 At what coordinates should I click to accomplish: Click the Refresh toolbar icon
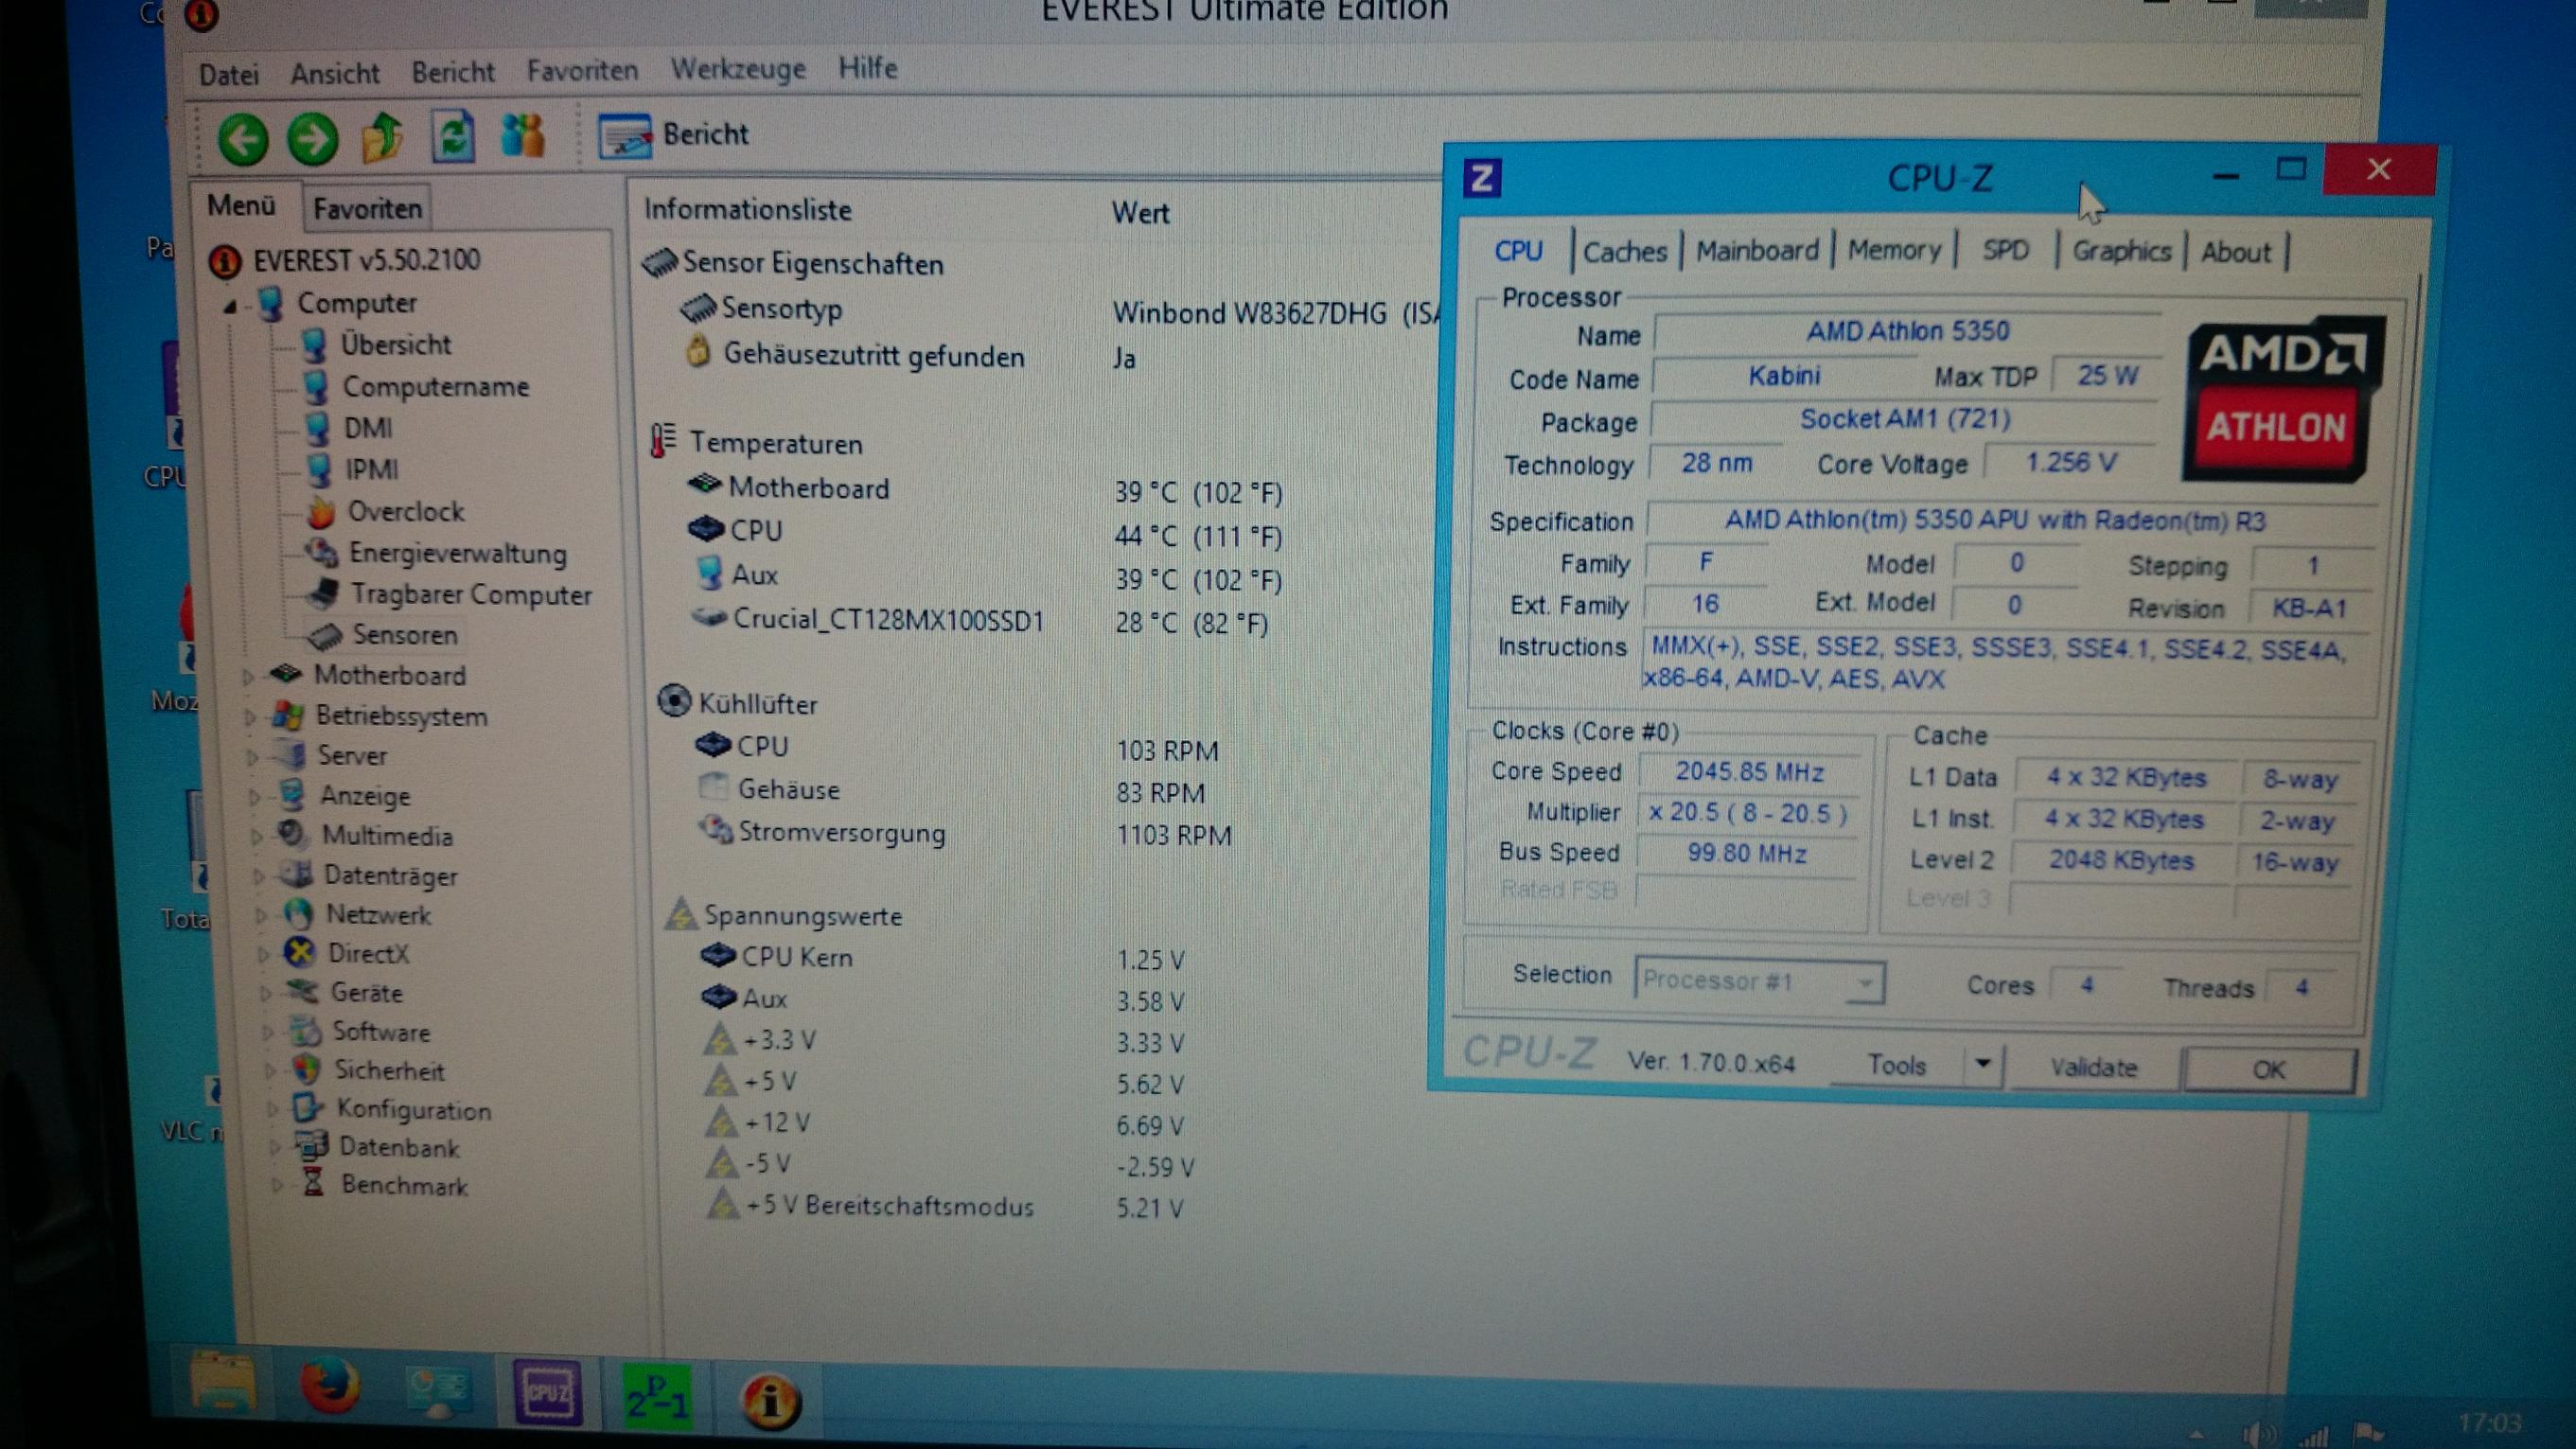pyautogui.click(x=453, y=136)
